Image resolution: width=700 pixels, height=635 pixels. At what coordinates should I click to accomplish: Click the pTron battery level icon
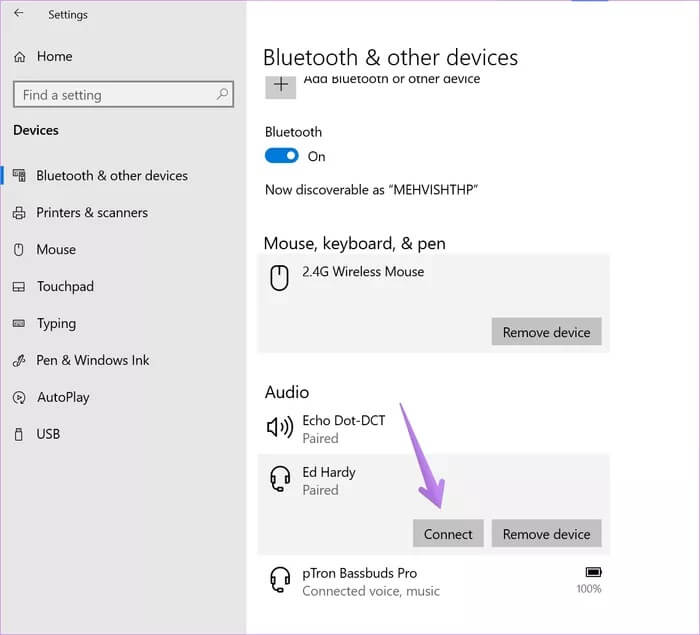[593, 572]
